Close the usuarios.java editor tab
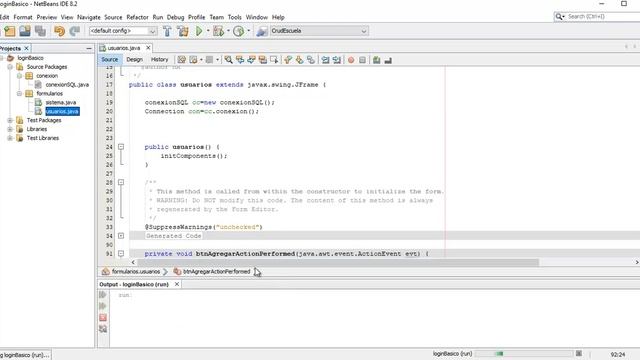The width and height of the screenshot is (640, 360). (x=148, y=48)
